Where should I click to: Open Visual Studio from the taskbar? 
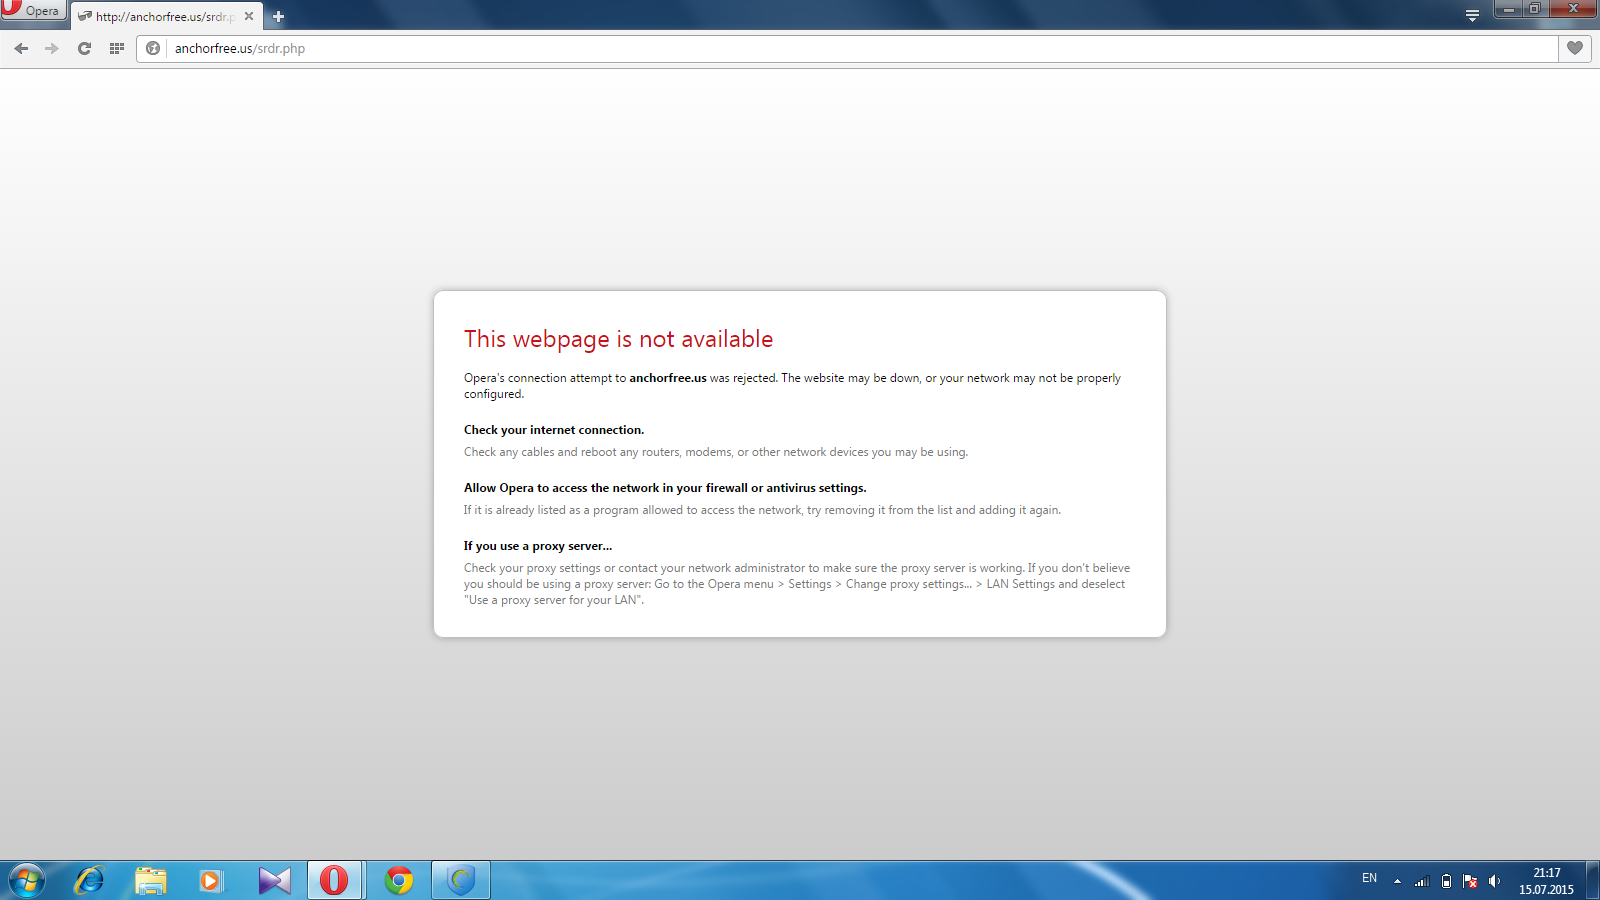(274, 880)
